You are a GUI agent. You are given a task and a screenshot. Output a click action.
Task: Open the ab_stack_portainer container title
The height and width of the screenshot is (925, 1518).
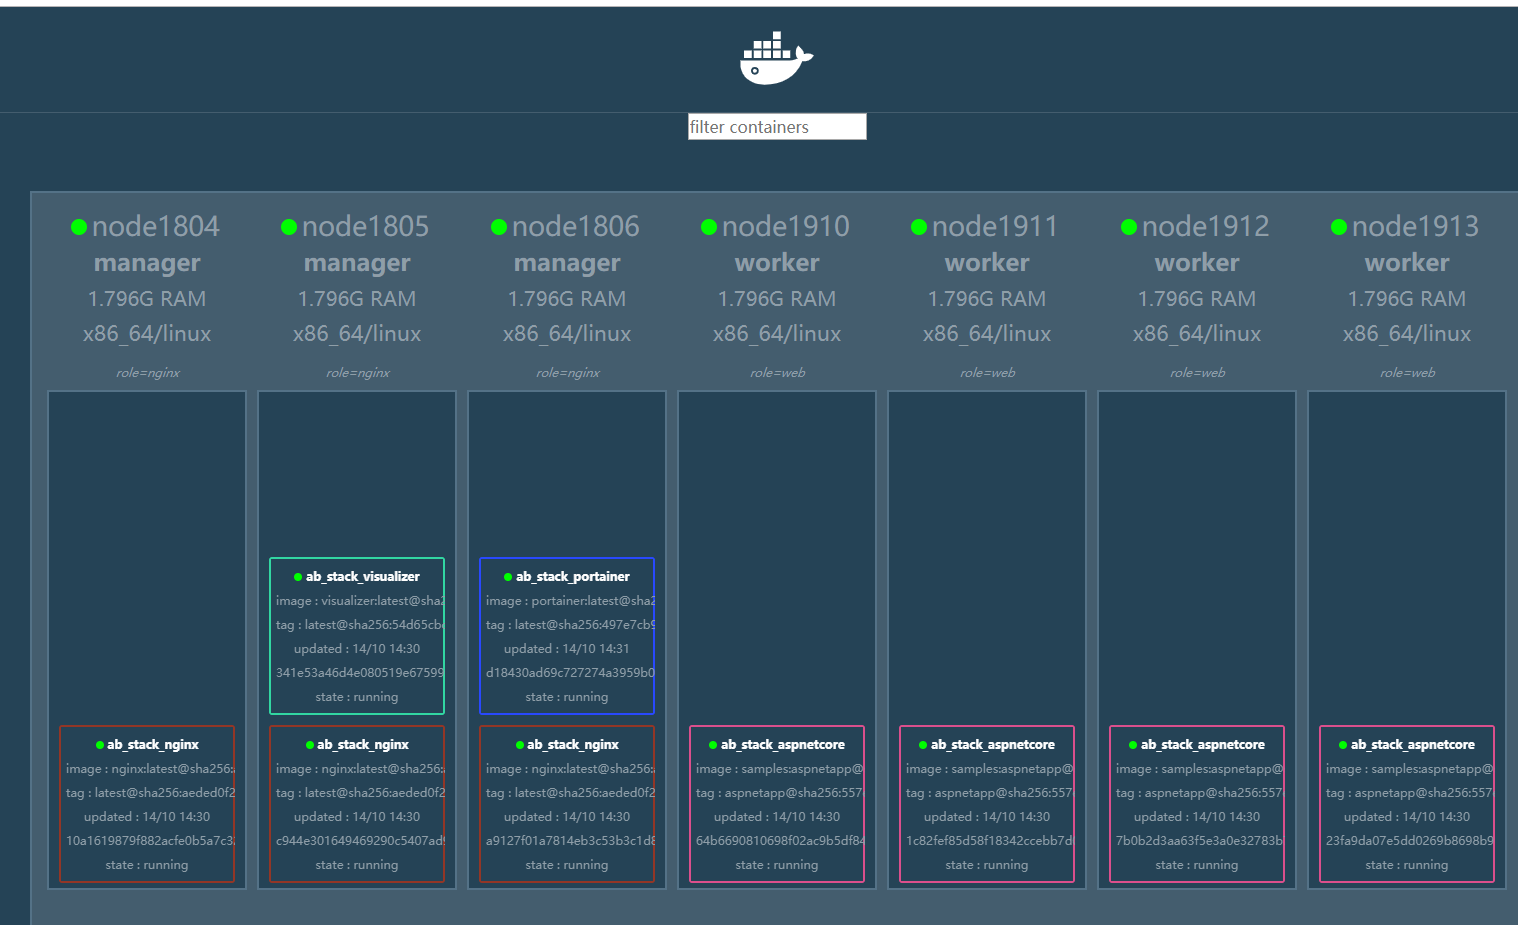point(573,577)
